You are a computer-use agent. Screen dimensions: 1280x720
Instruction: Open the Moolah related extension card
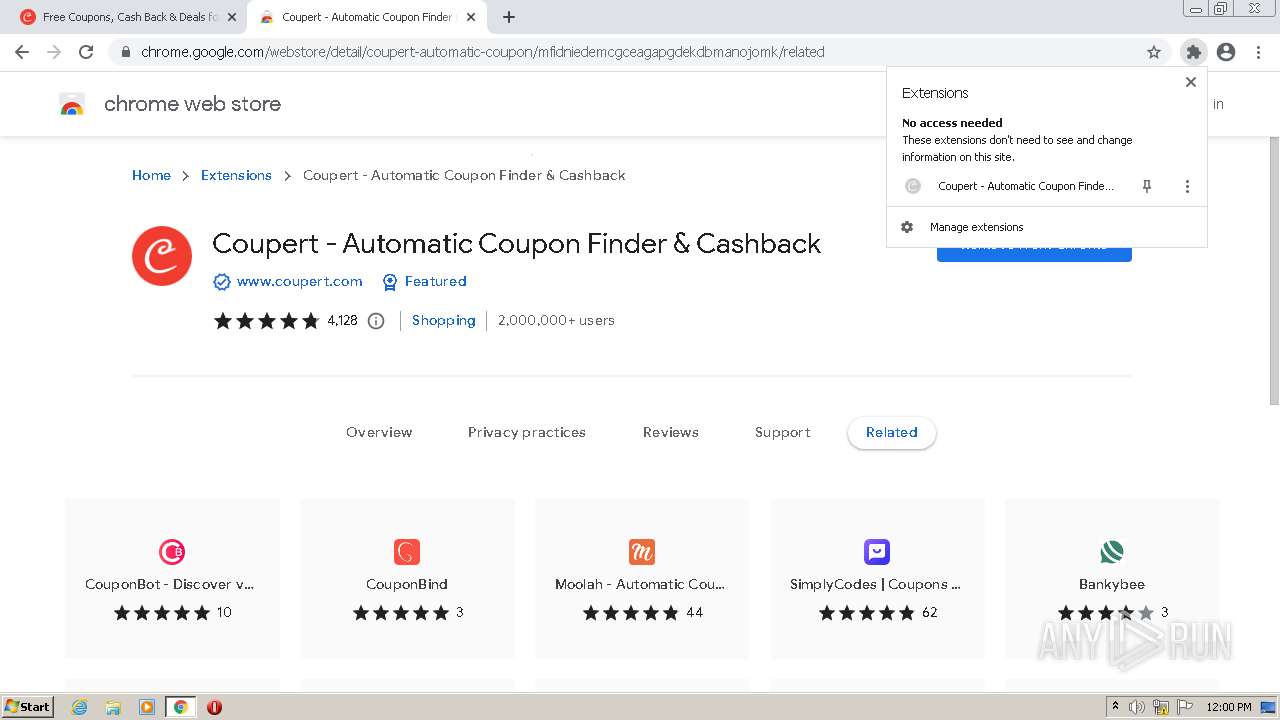tap(642, 578)
